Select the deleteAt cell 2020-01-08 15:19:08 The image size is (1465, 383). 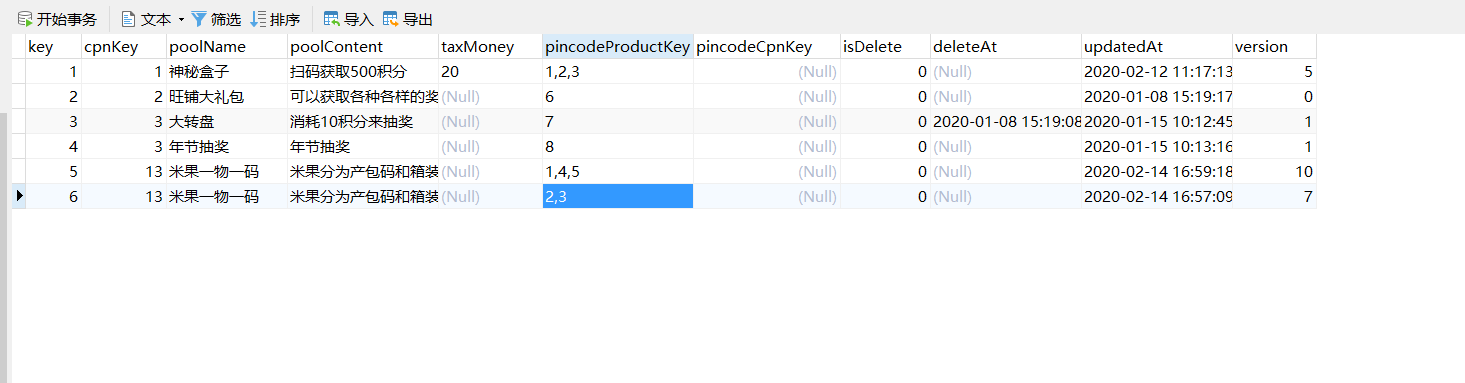(1006, 122)
